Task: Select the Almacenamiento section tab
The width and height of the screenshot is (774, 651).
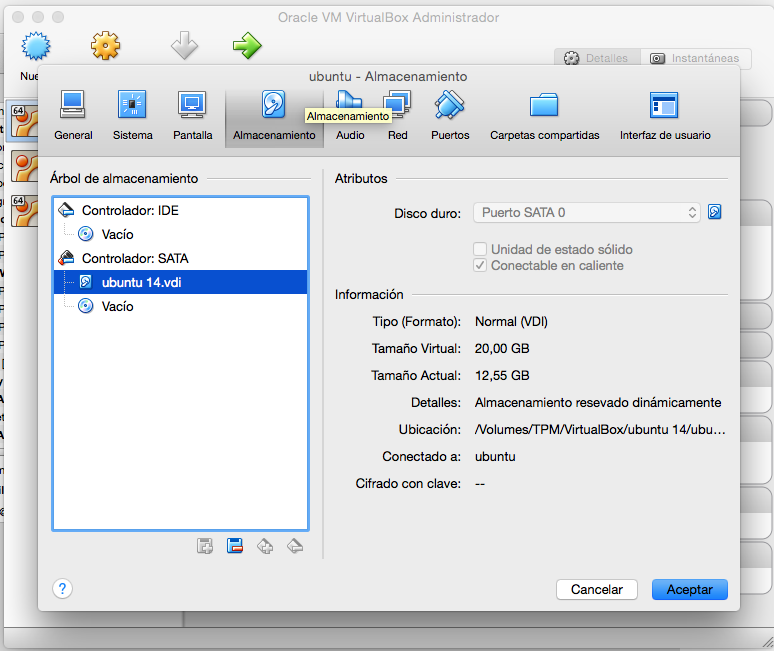Action: [274, 117]
